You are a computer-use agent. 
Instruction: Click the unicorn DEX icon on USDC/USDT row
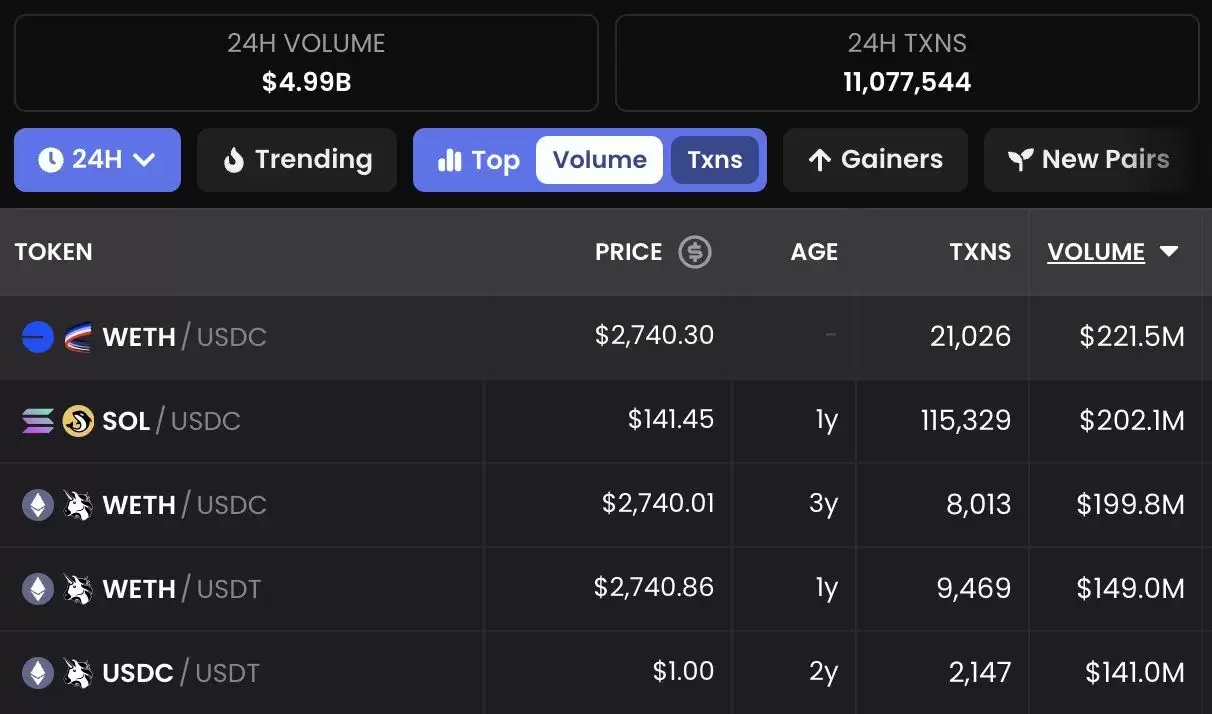pos(78,673)
